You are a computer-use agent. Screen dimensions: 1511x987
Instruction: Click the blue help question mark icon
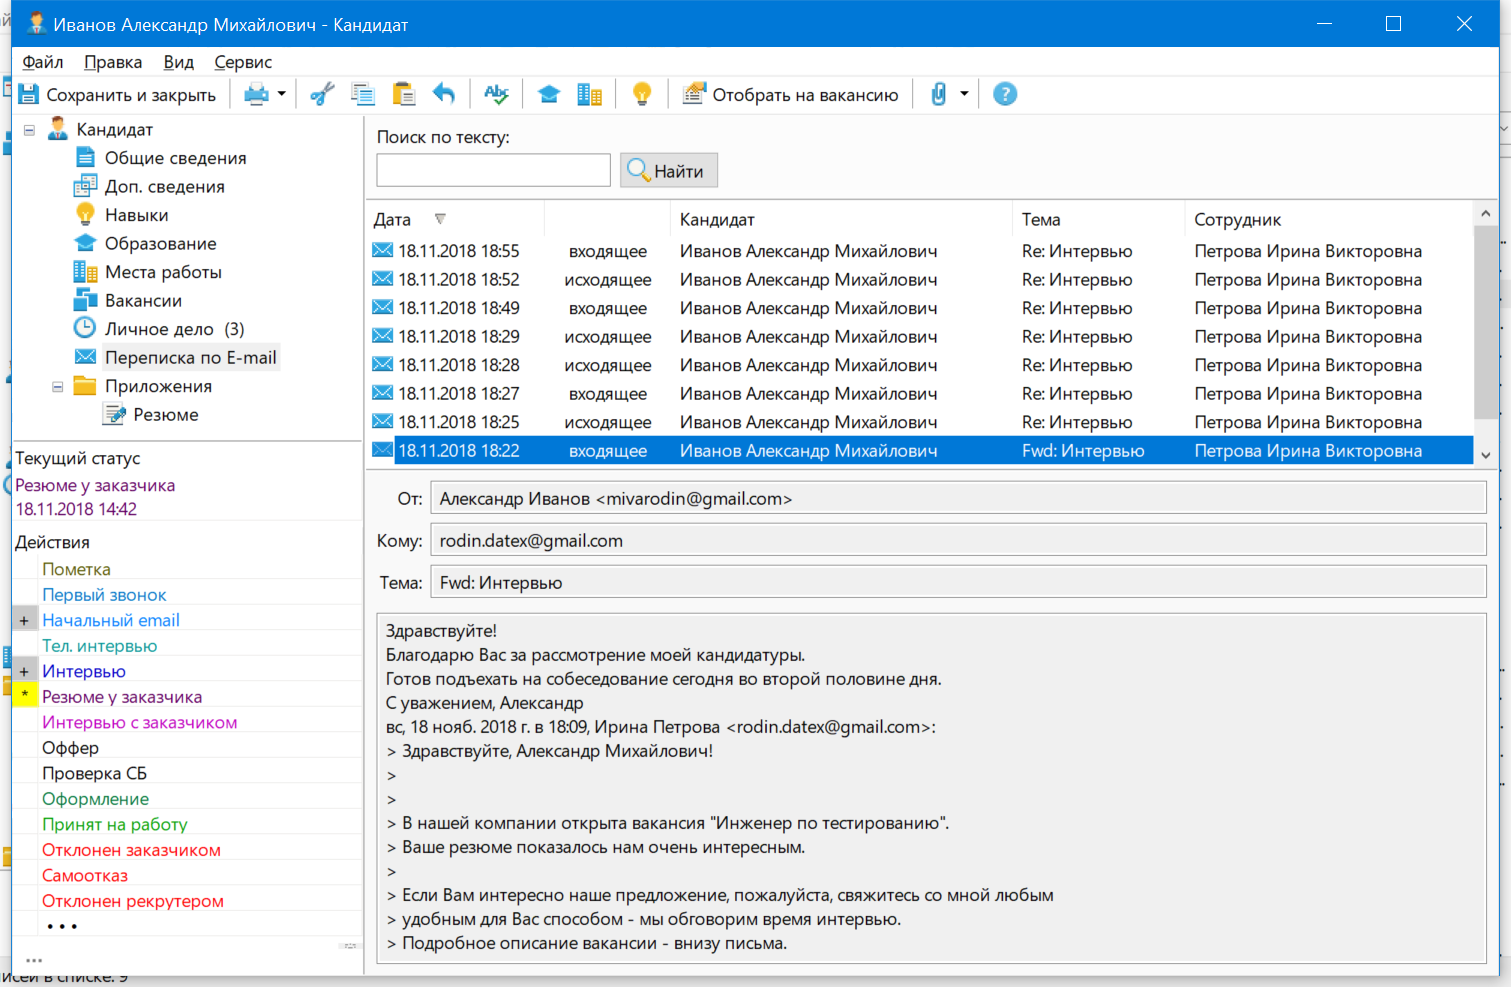(x=1005, y=95)
